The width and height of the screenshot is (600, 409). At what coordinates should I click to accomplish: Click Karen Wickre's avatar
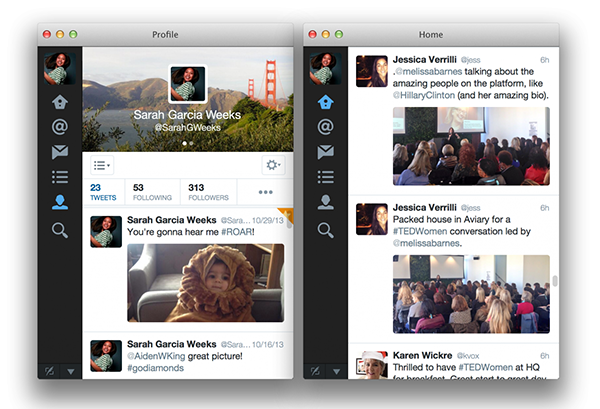[372, 365]
